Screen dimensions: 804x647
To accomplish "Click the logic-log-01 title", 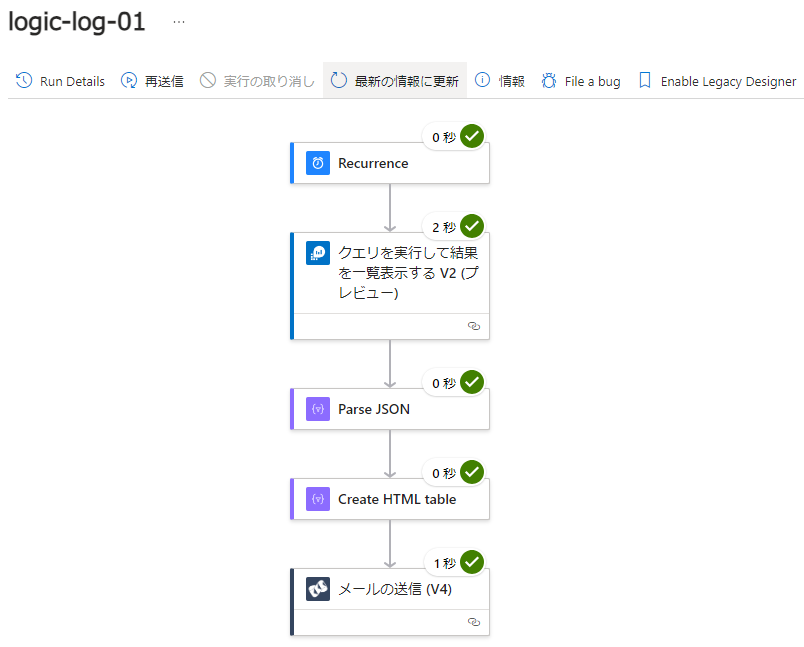I will pos(77,22).
